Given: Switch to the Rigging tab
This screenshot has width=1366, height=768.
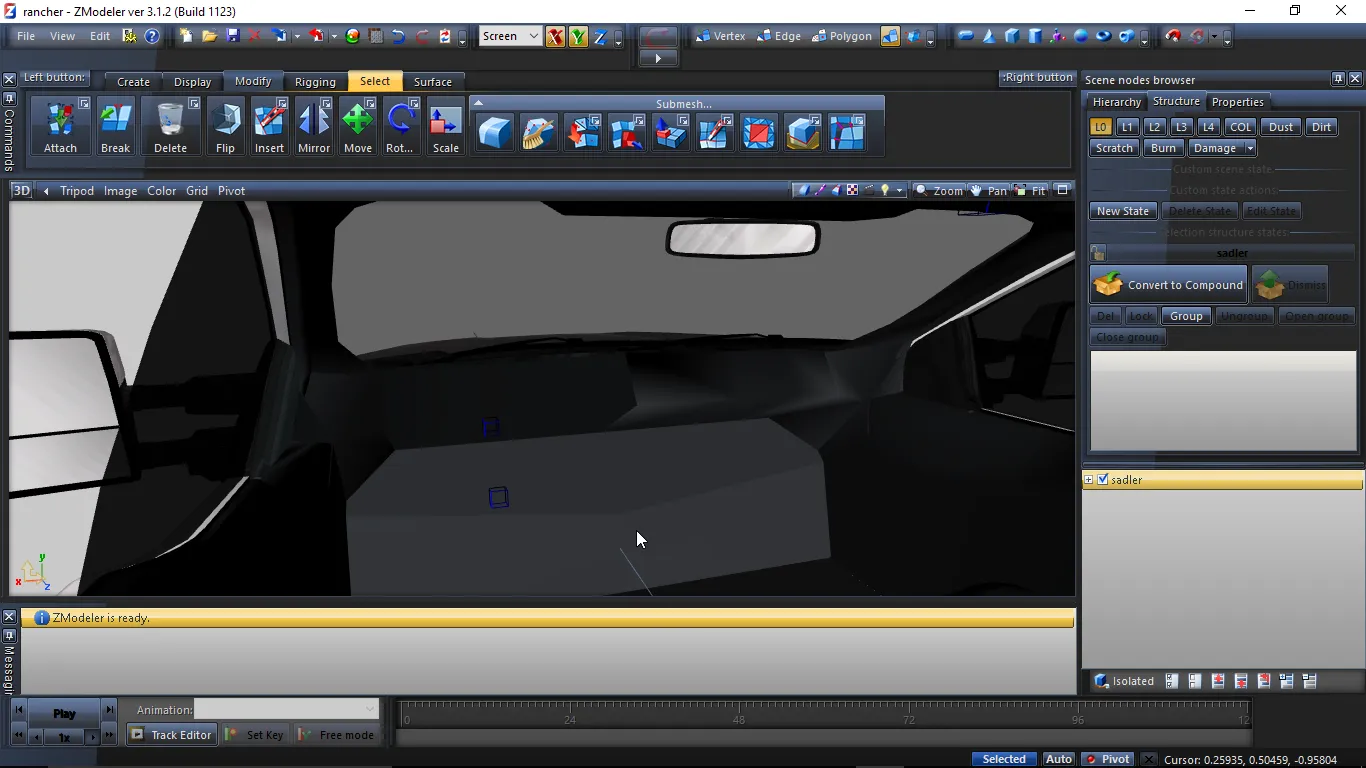Looking at the screenshot, I should [x=315, y=82].
